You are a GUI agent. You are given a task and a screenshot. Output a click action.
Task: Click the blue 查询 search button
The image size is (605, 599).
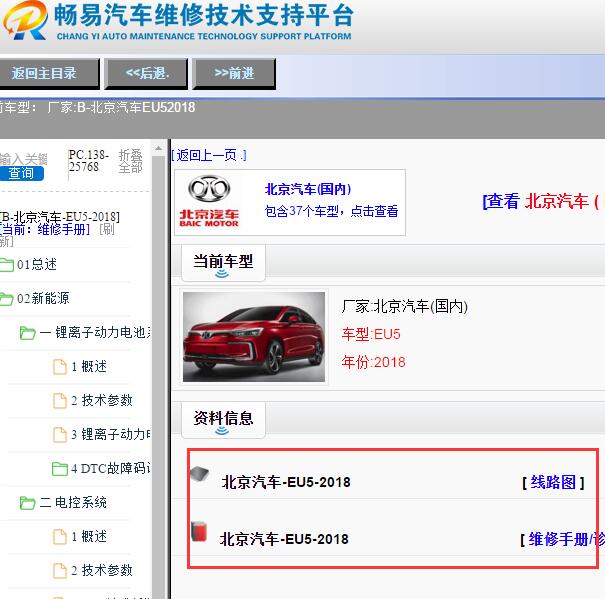click(x=22, y=173)
